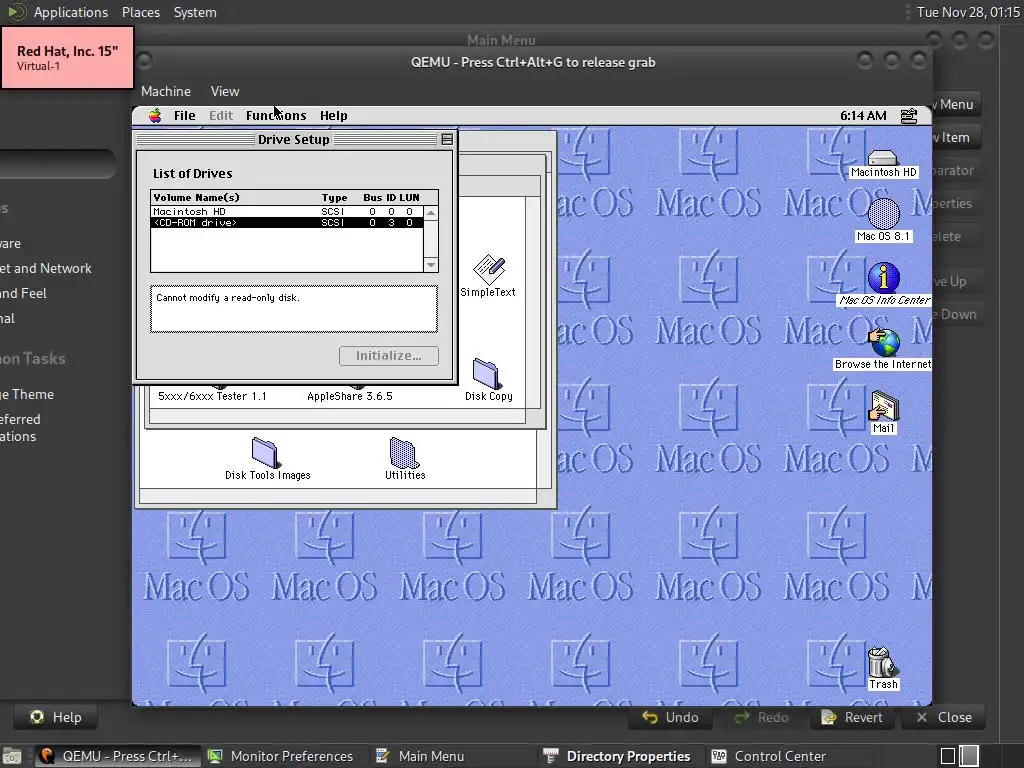Switch to QEMU taskbar entry
The image size is (1024, 768).
tap(116, 756)
